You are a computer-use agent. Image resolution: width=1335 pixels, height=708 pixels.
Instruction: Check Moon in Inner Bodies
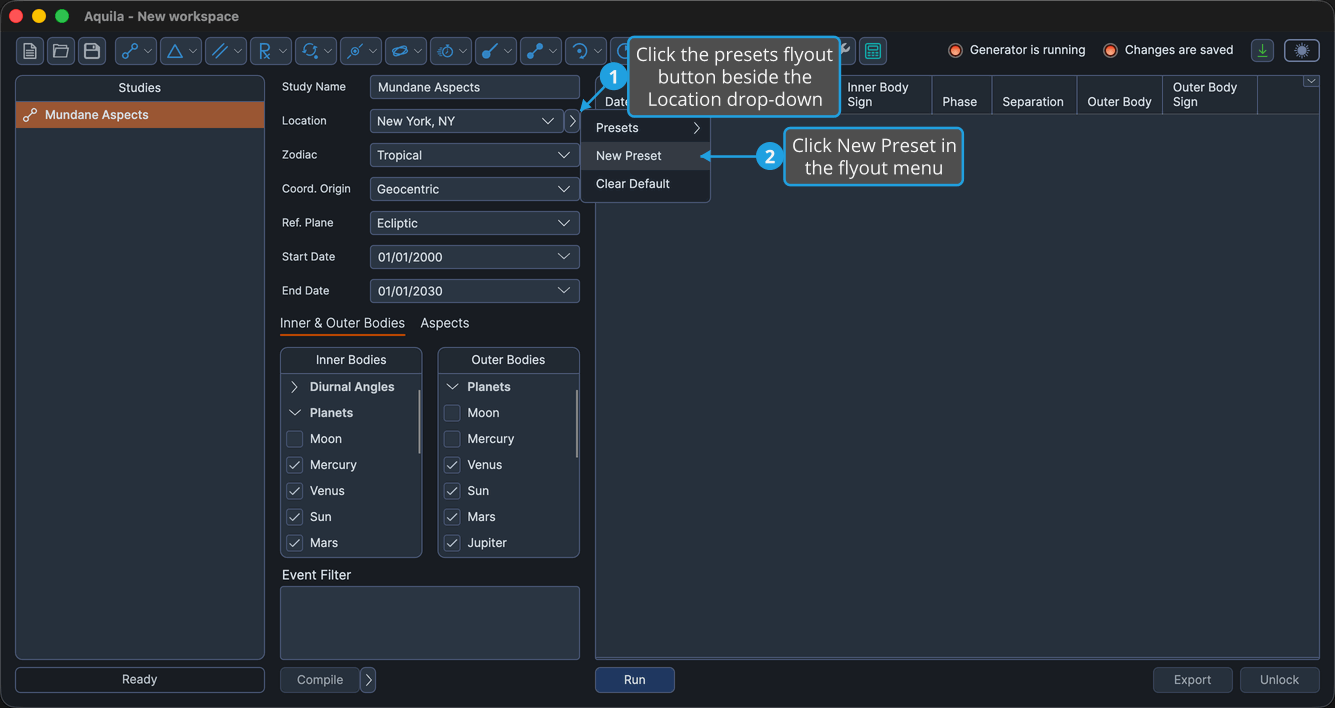point(294,439)
